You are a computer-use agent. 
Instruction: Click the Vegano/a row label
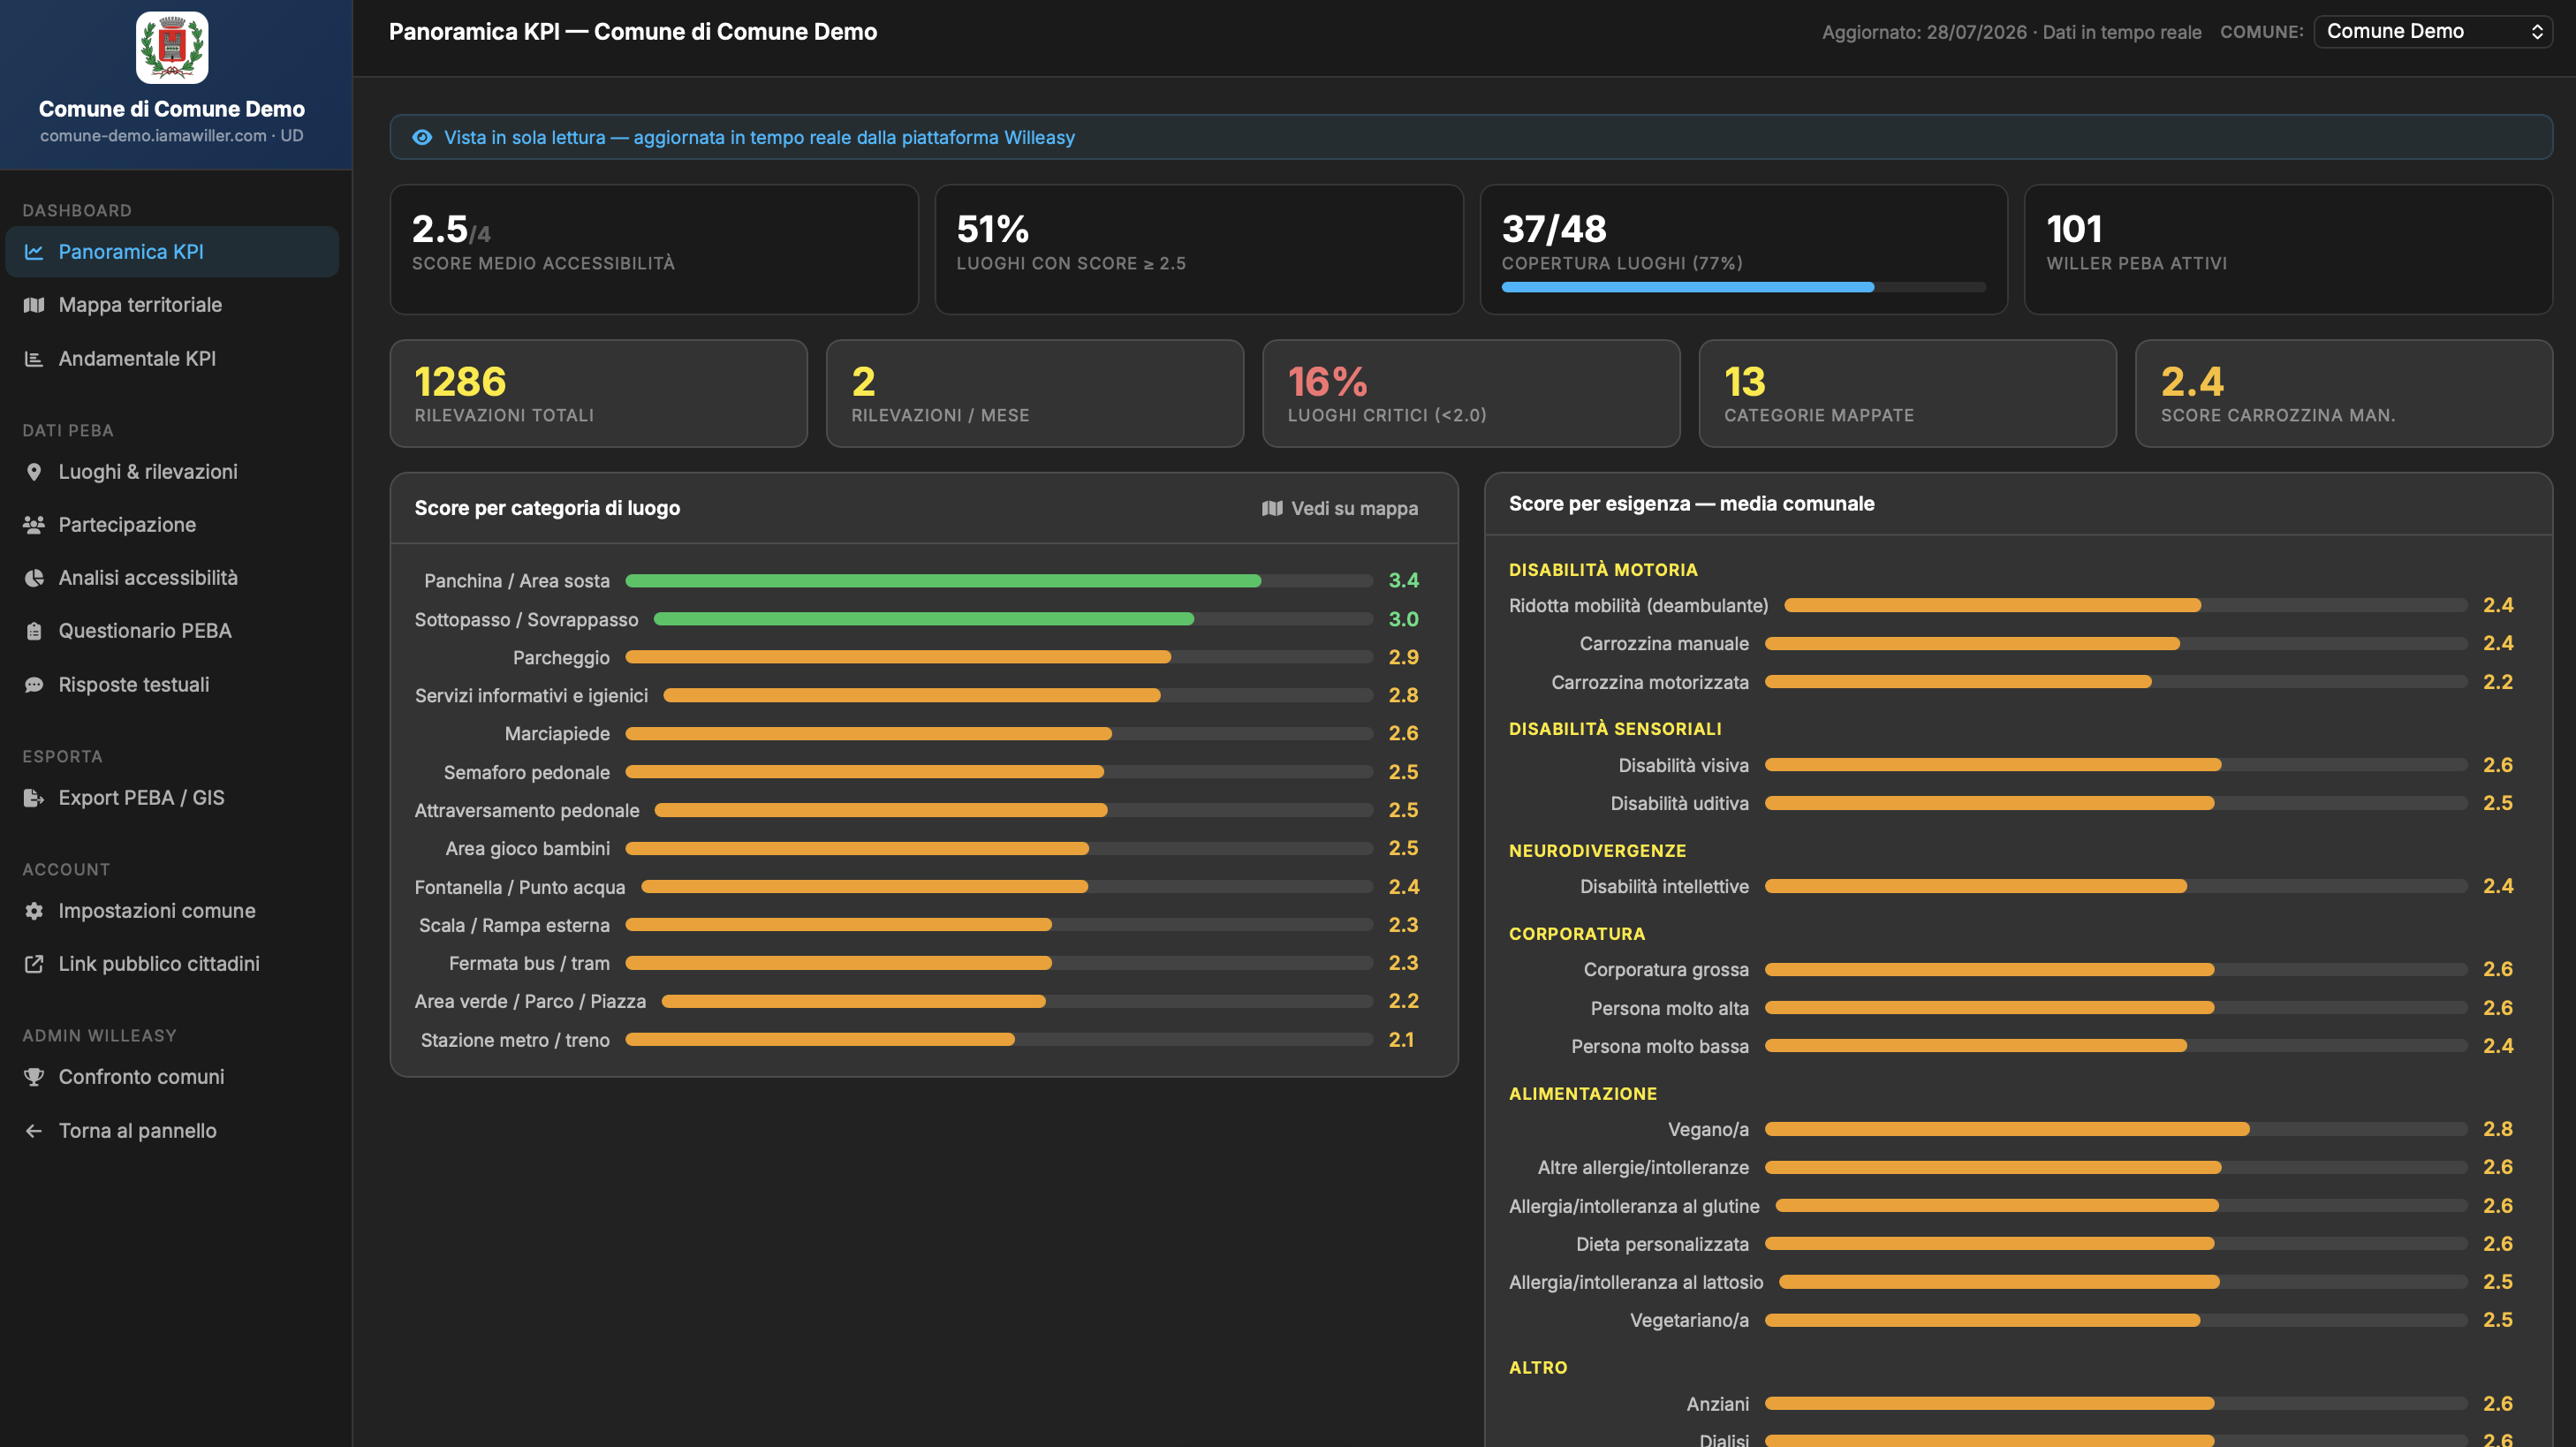point(1708,1129)
